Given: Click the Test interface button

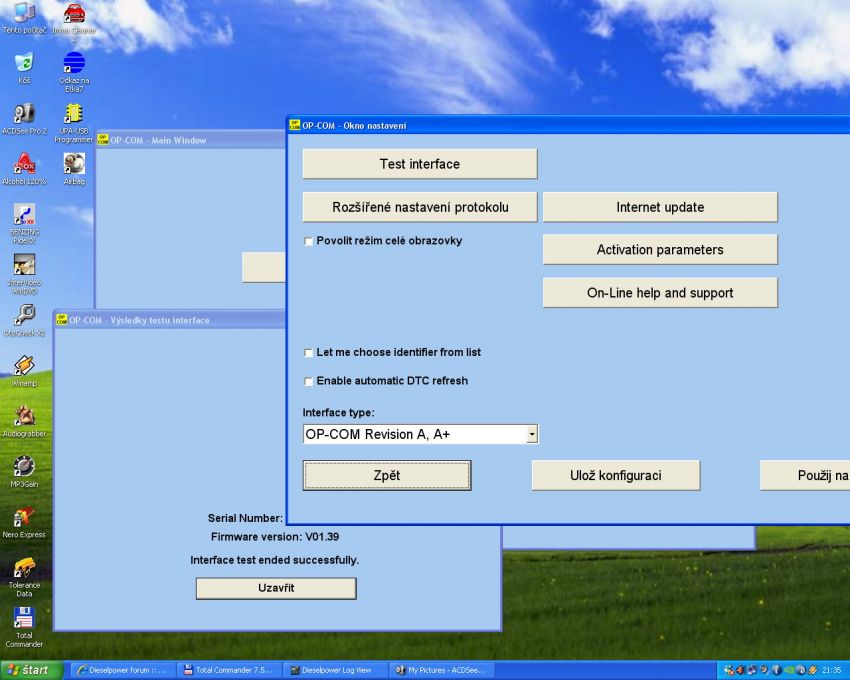Looking at the screenshot, I should (x=420, y=164).
